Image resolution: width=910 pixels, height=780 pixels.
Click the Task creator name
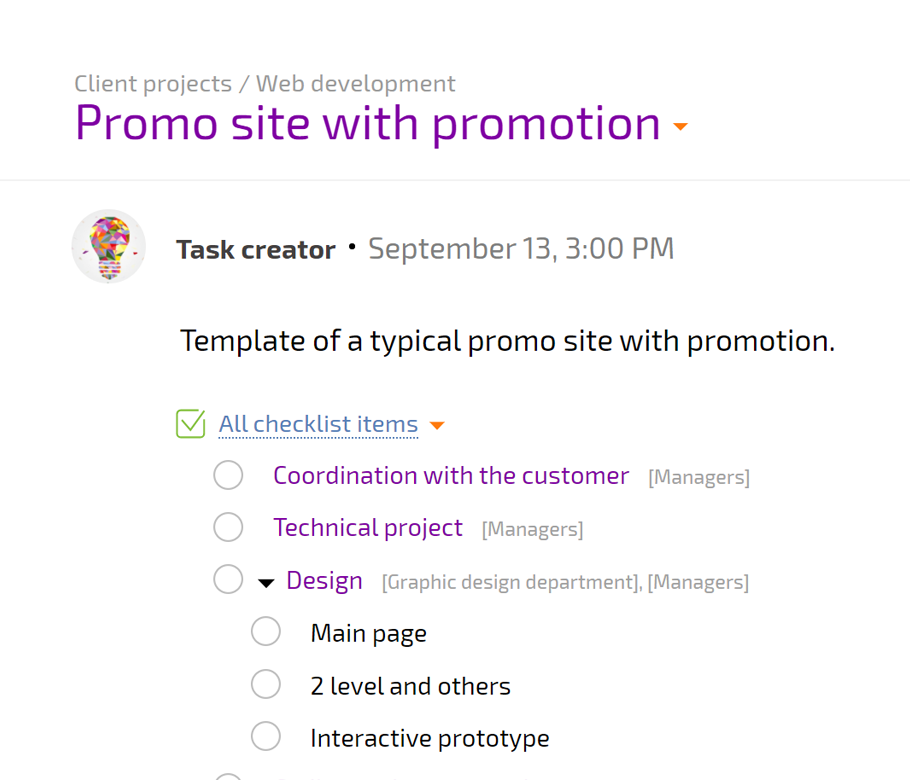tap(256, 250)
